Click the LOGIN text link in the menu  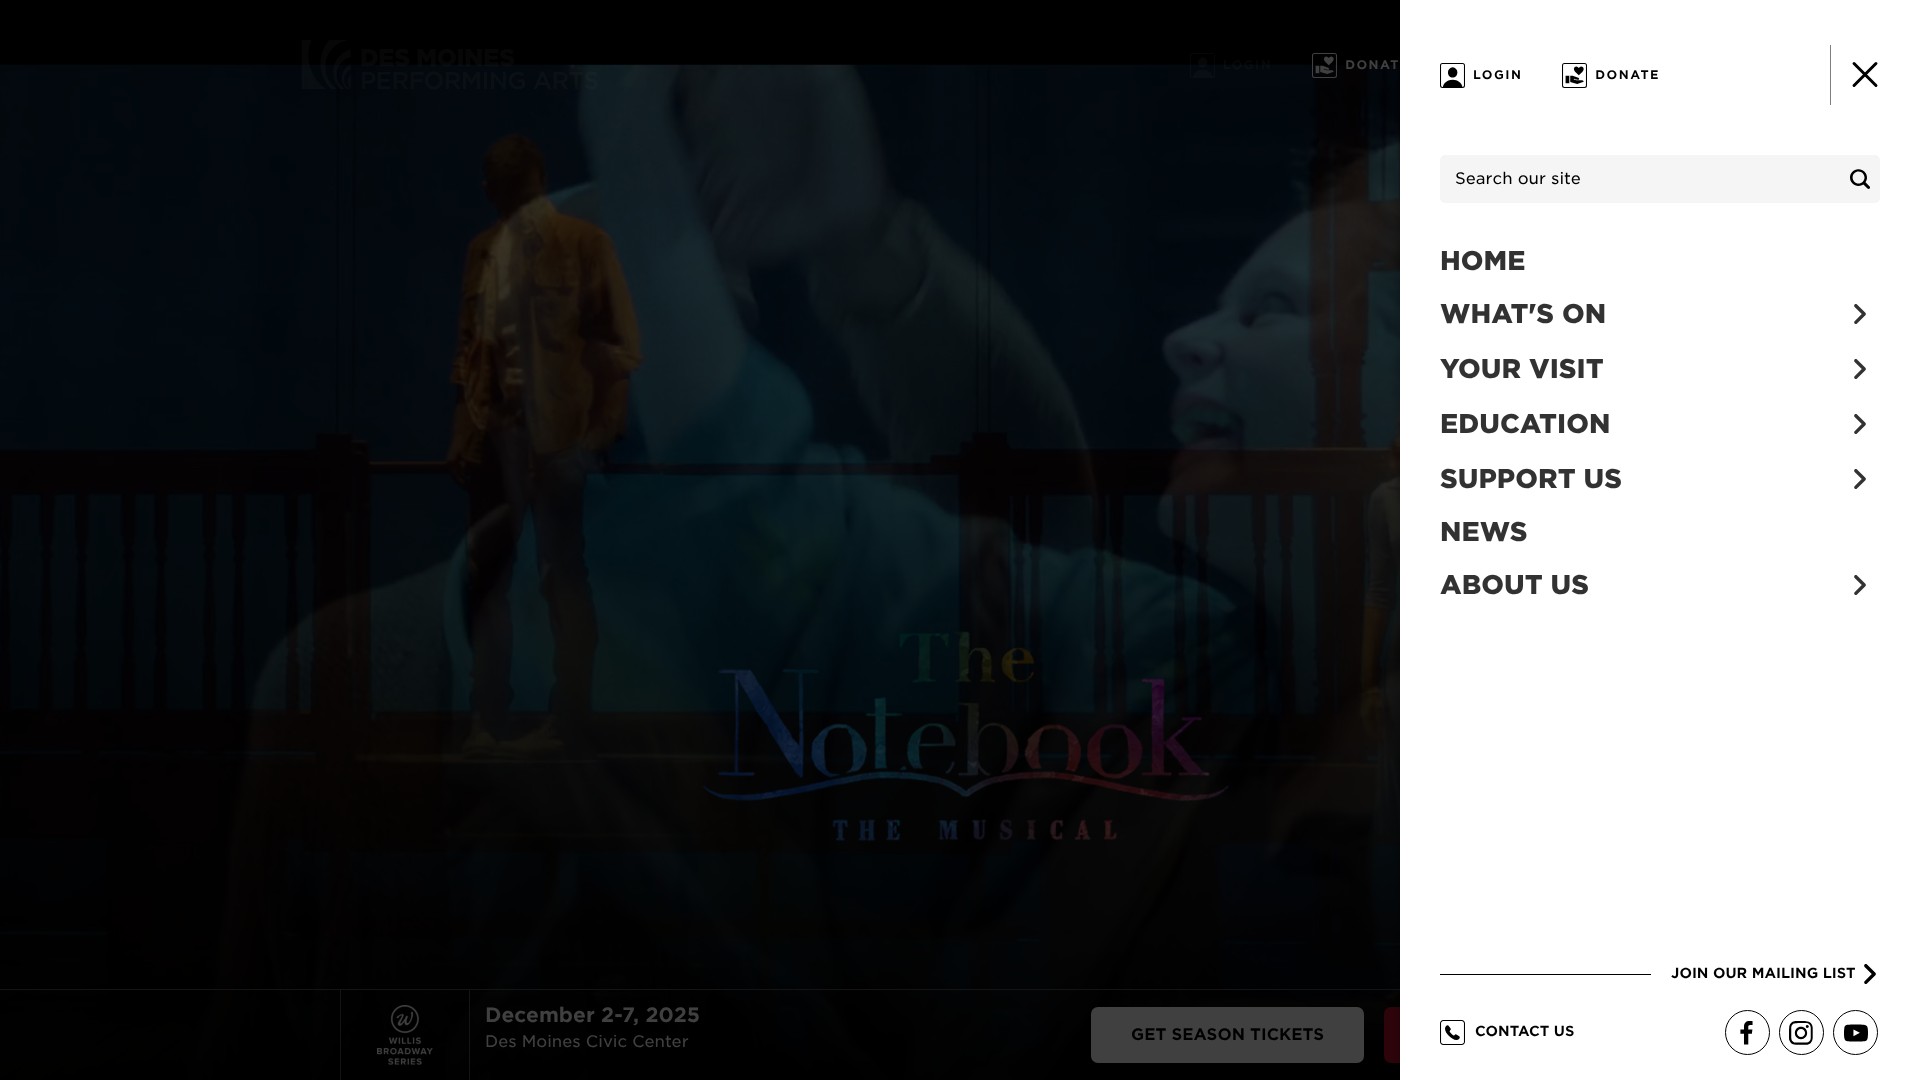1497,75
